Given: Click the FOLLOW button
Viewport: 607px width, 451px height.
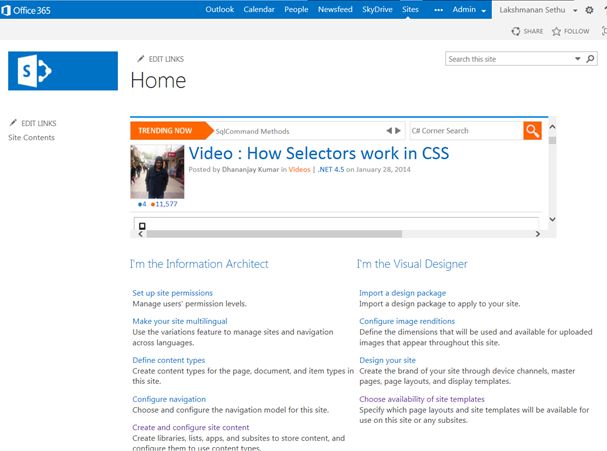Looking at the screenshot, I should coord(571,31).
